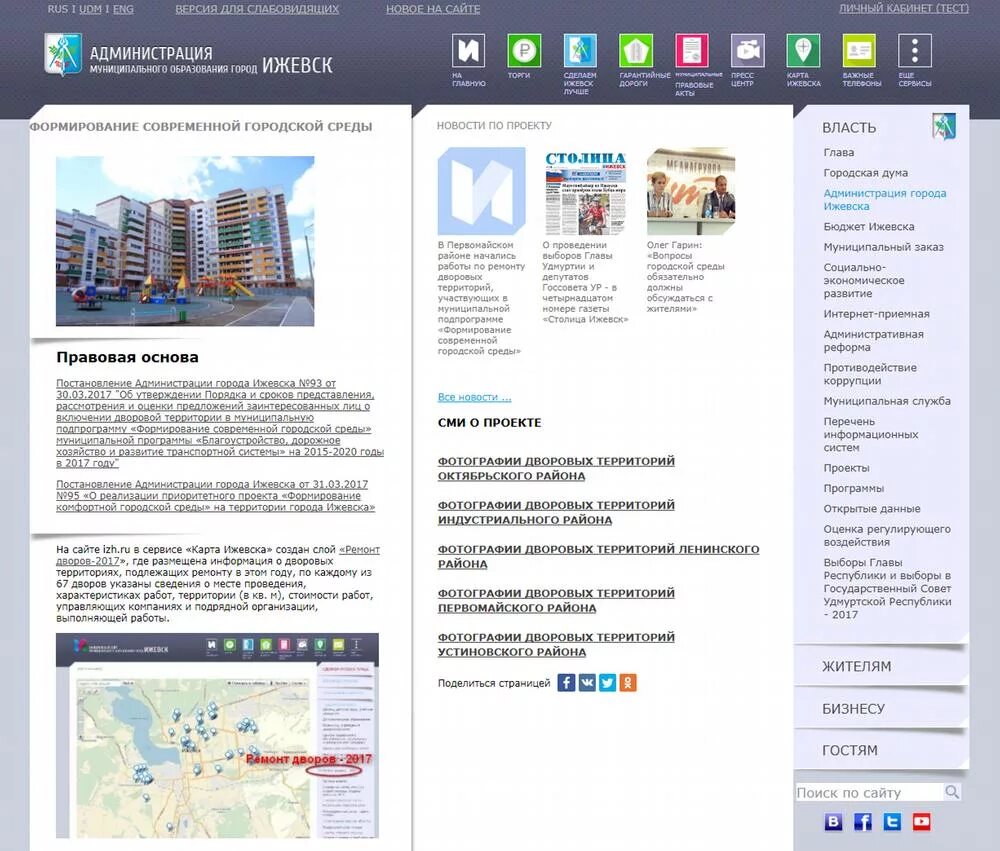Enable the Версия для слабовидящих mode
The width and height of the screenshot is (1000, 851).
(256, 9)
